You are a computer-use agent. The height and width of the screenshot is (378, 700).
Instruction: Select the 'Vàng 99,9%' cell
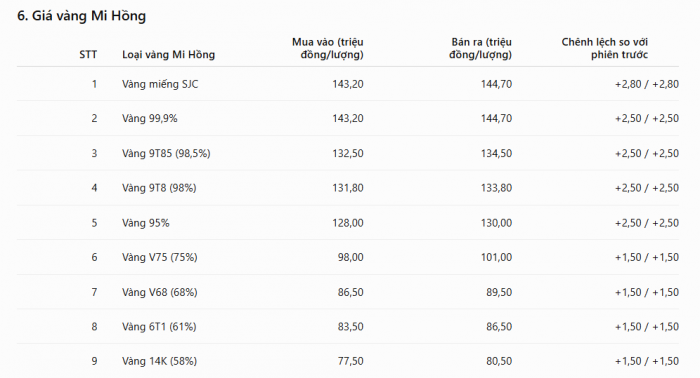click(150, 118)
